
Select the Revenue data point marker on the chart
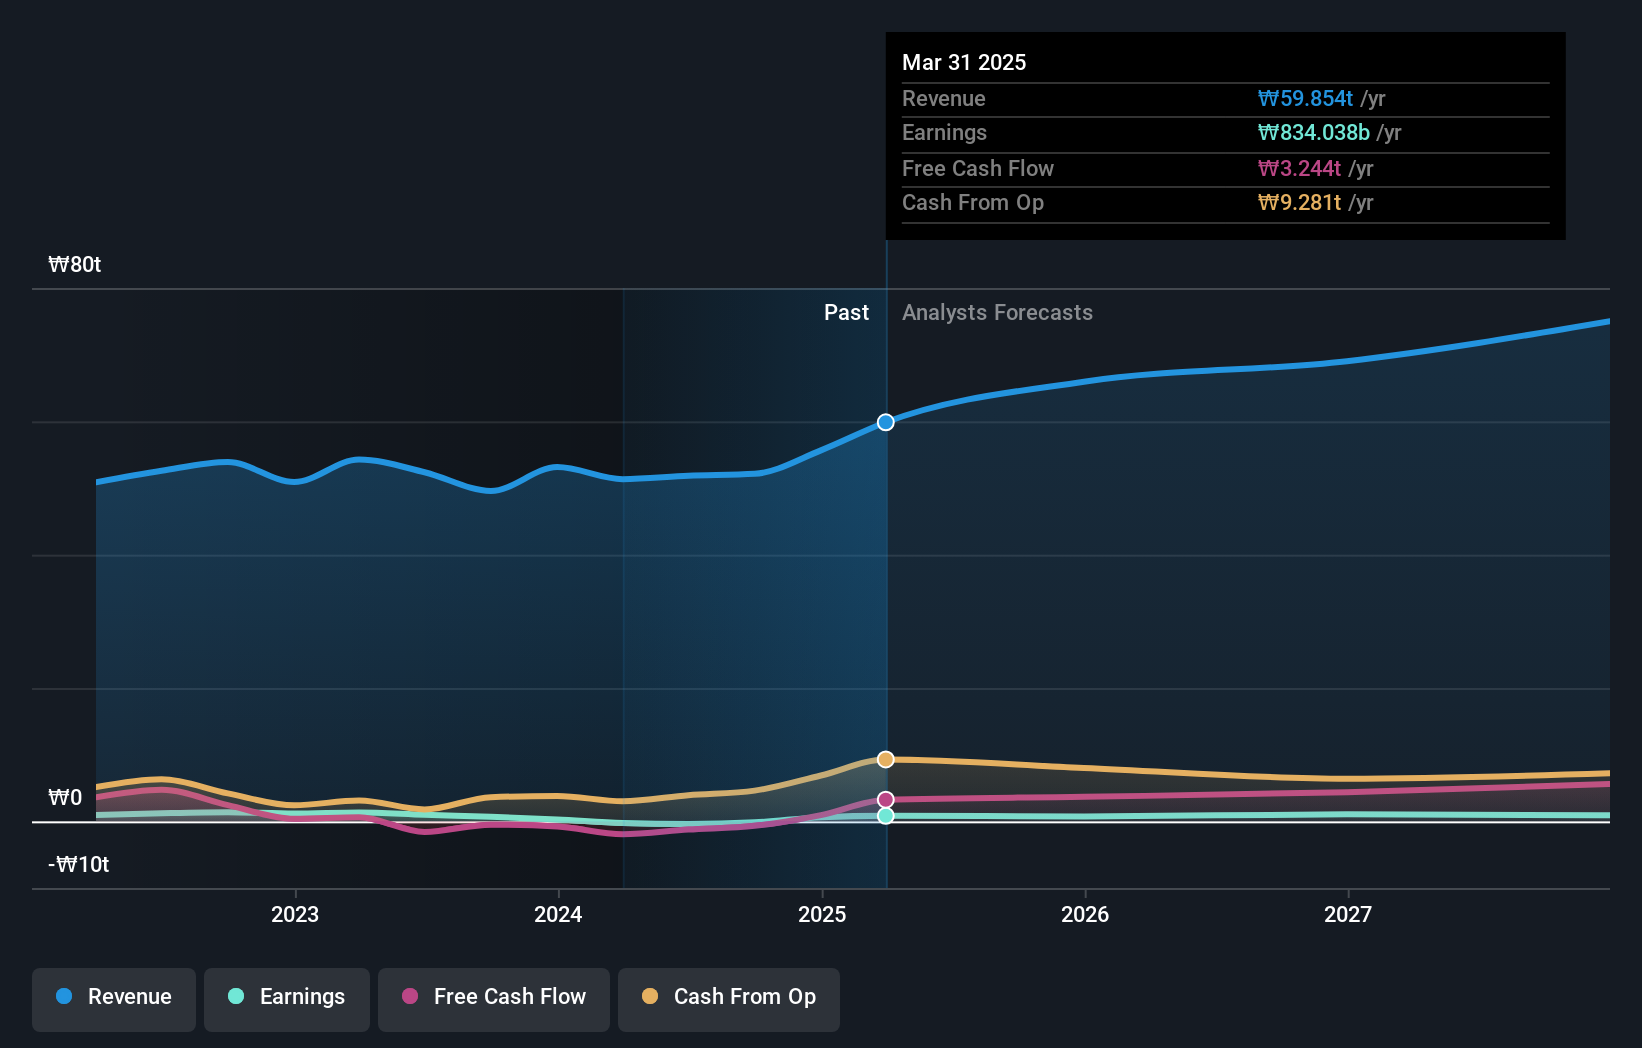(x=884, y=422)
